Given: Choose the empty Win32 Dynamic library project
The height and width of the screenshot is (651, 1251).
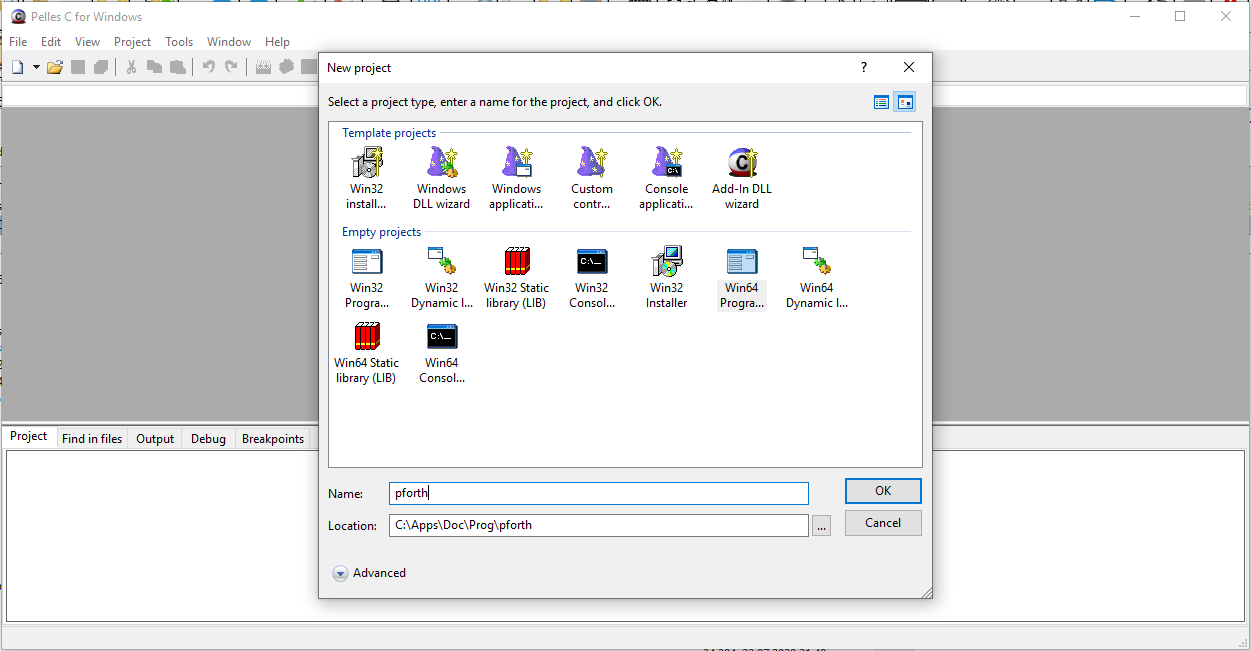Looking at the screenshot, I should coord(441,278).
